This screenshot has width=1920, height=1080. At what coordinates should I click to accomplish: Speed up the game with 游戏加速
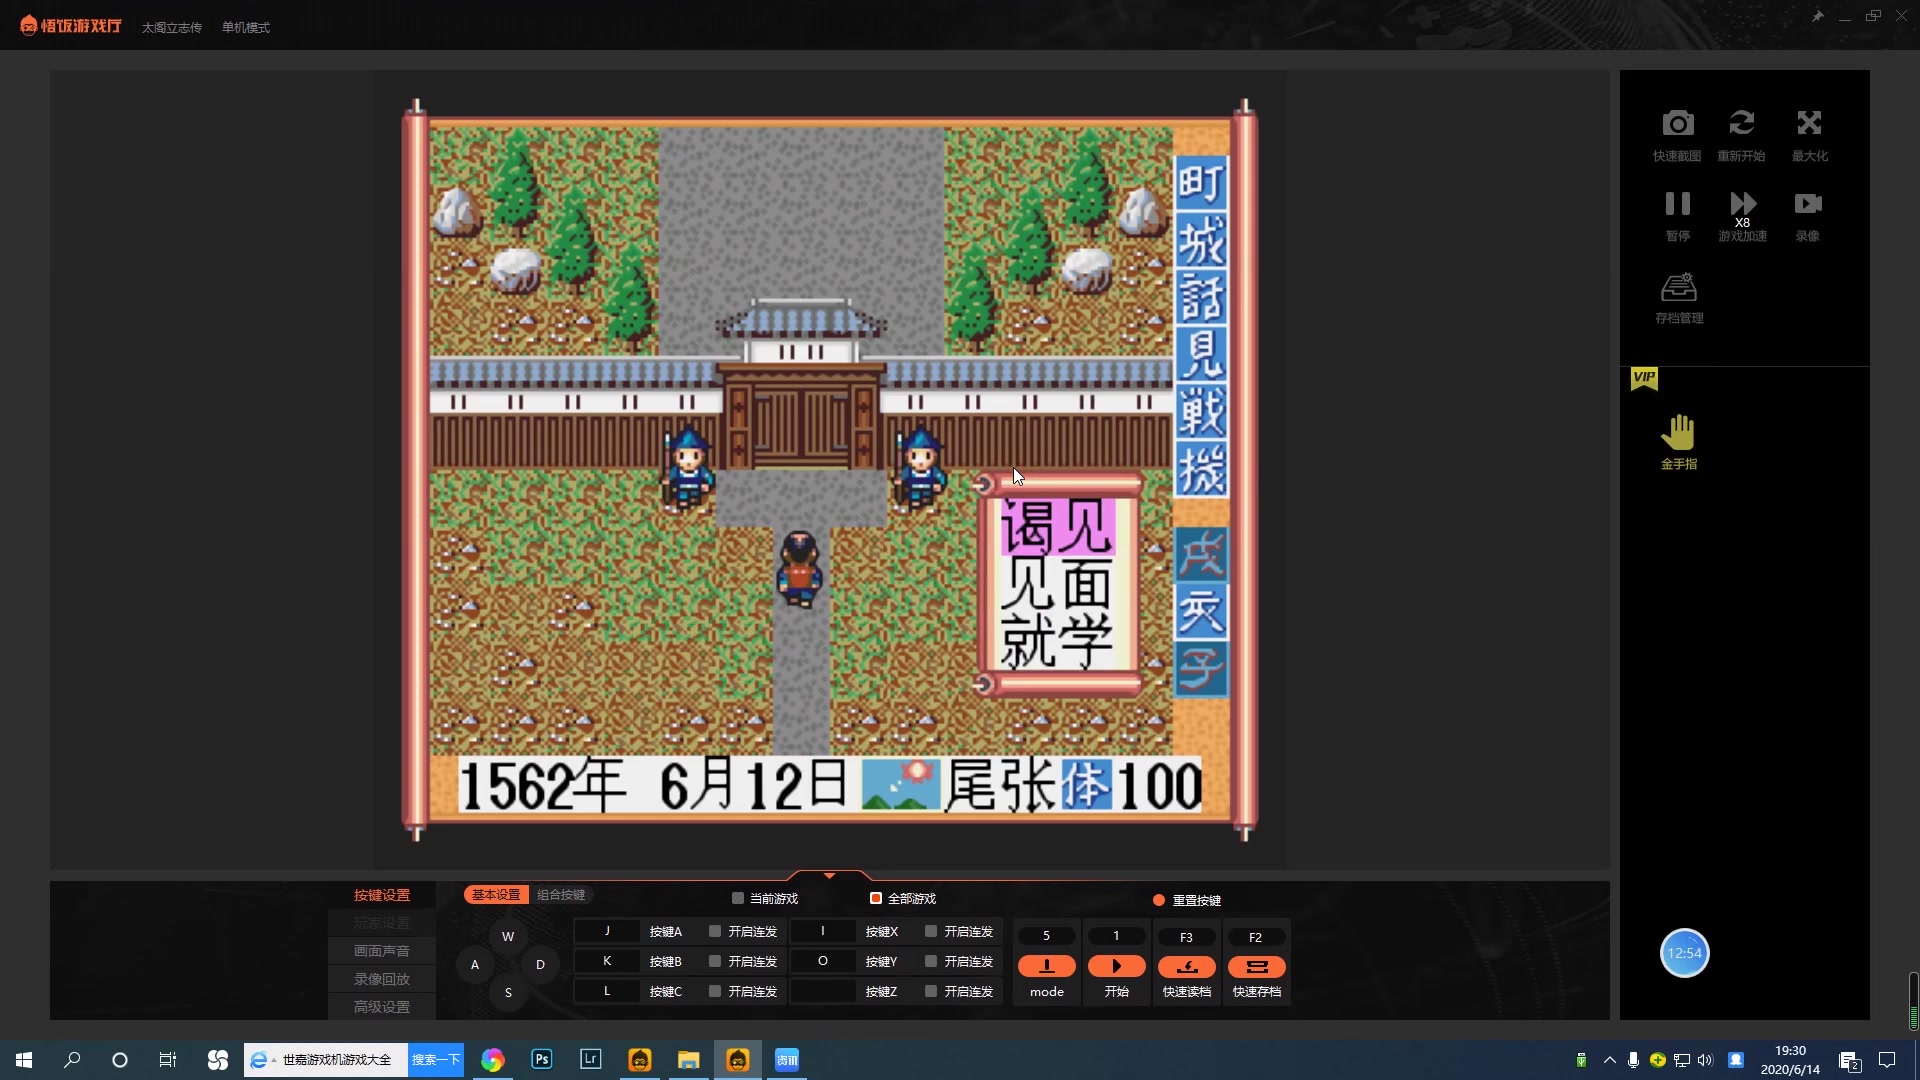pos(1742,204)
